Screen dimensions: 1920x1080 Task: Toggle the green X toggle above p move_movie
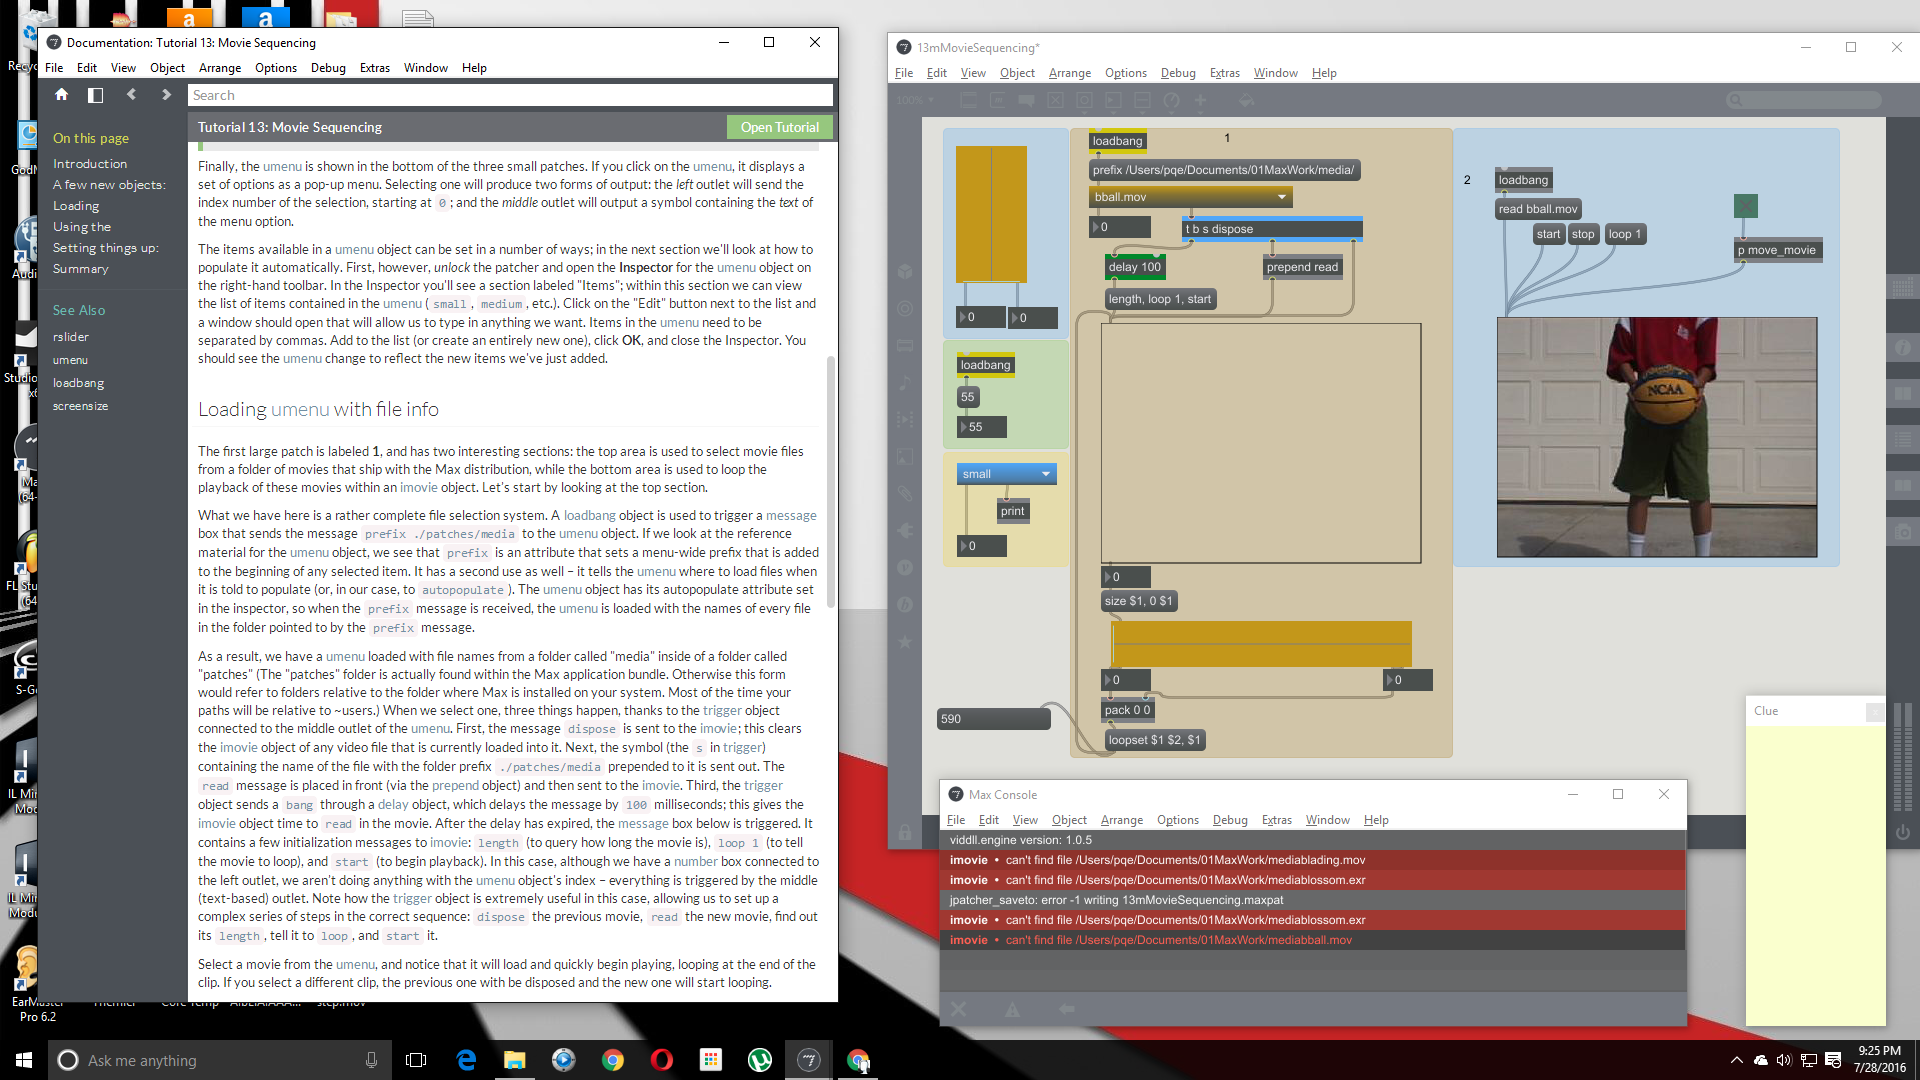(1745, 206)
